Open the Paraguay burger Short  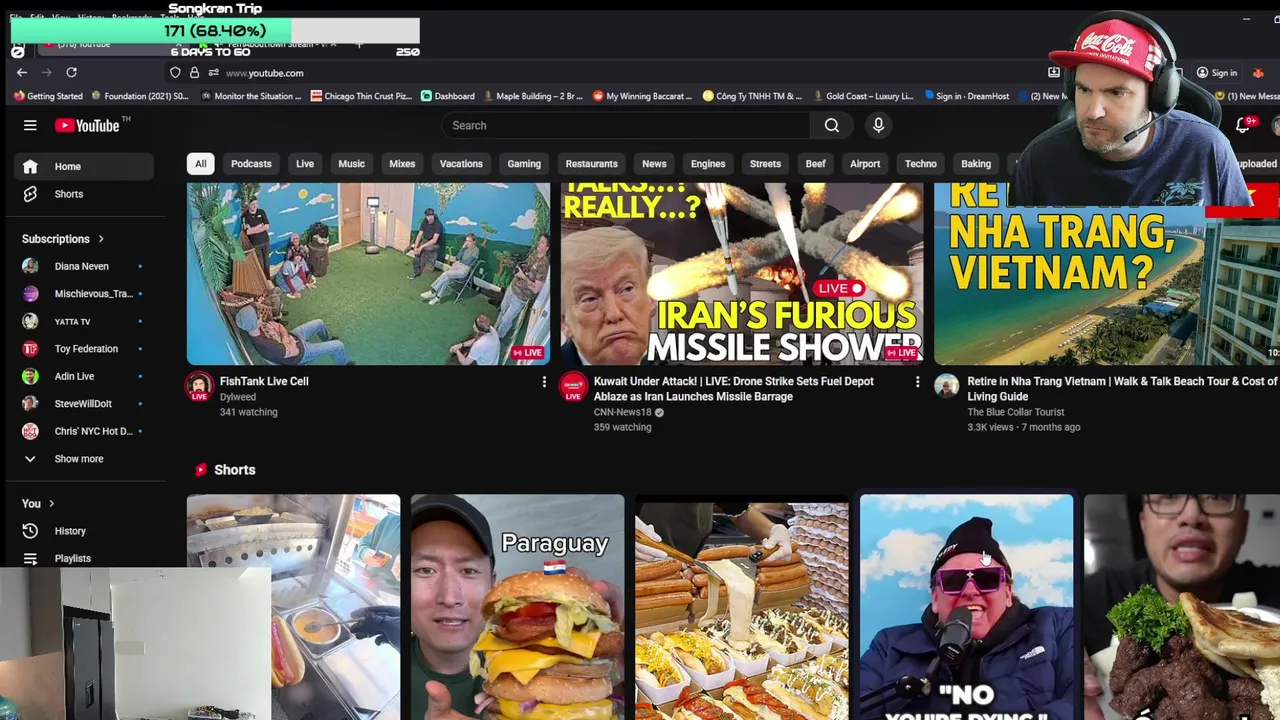tap(517, 607)
